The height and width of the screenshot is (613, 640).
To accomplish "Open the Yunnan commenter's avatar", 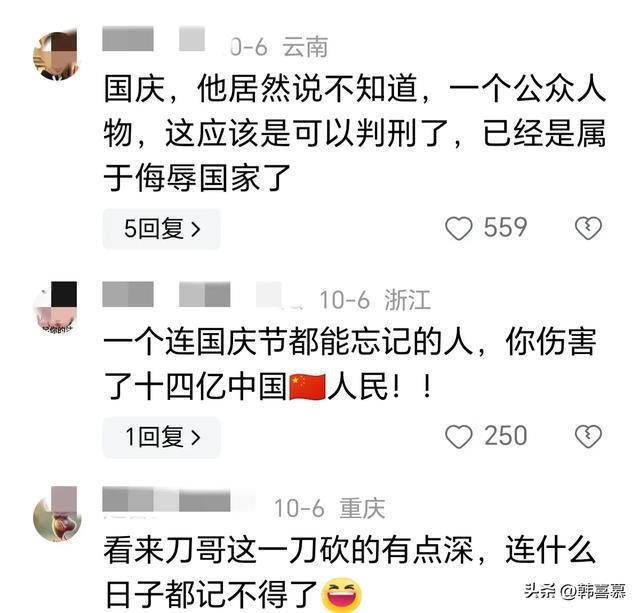I will pos(55,55).
